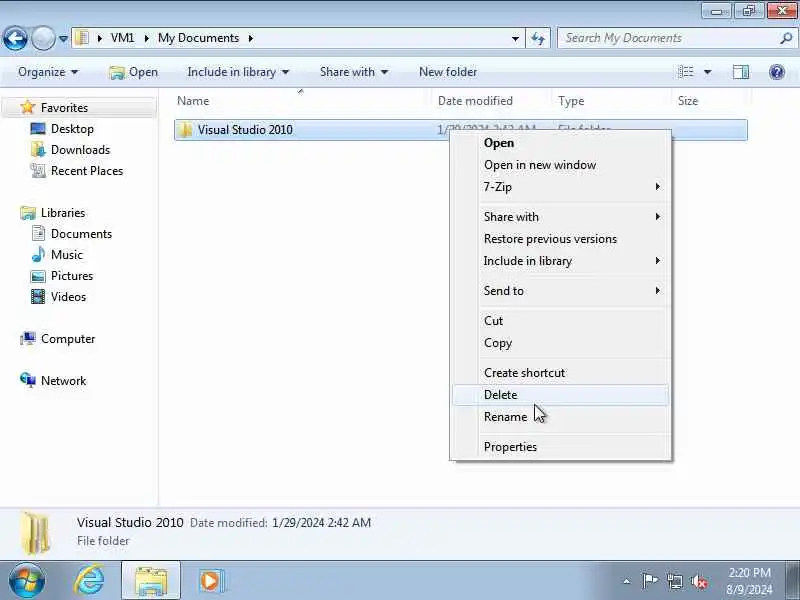The image size is (800, 600).
Task: Open address bar previous locations dropdown
Action: point(515,39)
